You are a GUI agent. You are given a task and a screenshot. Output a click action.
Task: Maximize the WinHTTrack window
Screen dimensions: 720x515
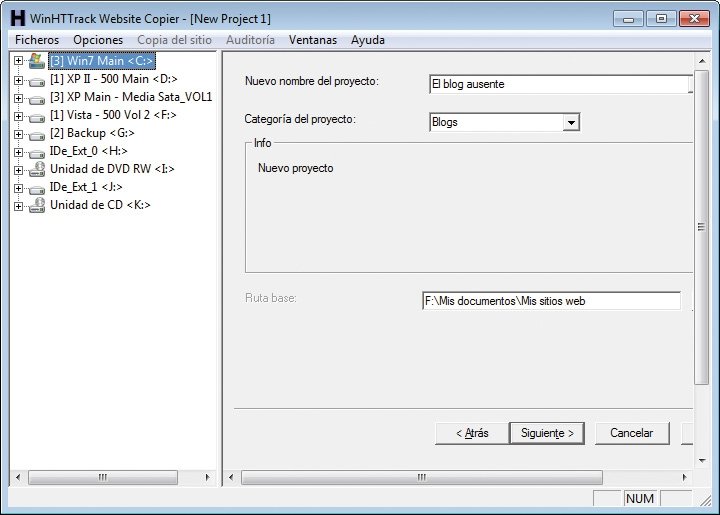pyautogui.click(x=661, y=19)
